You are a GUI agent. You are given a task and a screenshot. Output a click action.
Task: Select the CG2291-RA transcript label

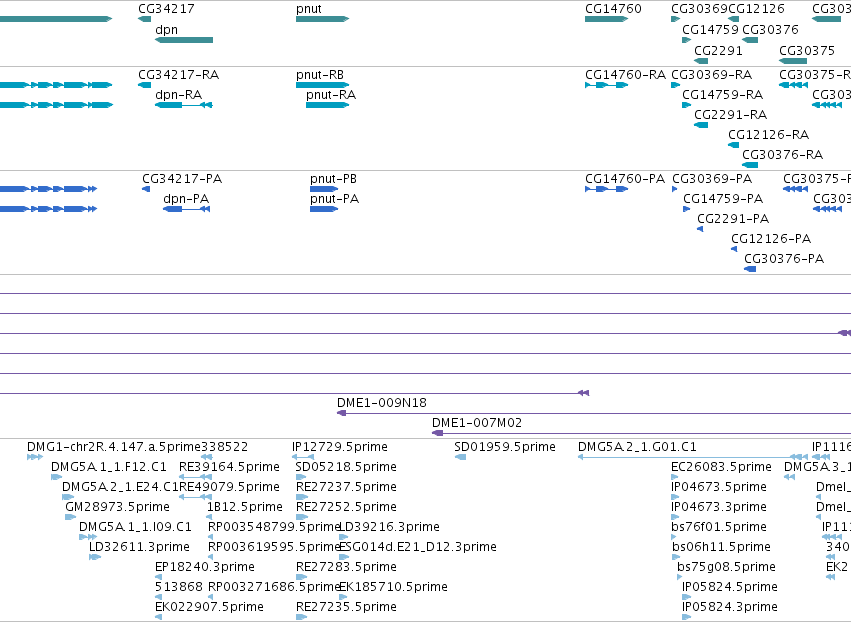(731, 115)
